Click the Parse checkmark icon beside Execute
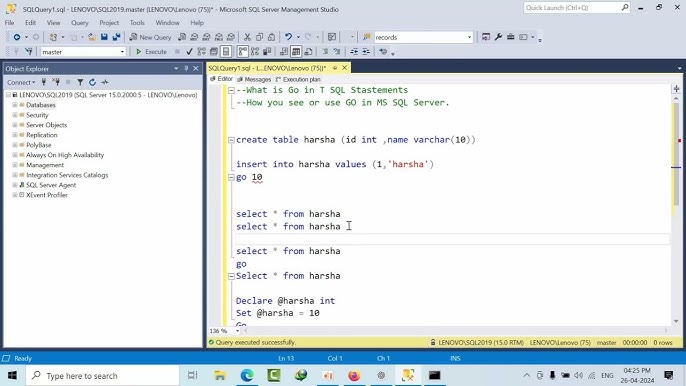This screenshot has width=686, height=386. [189, 52]
